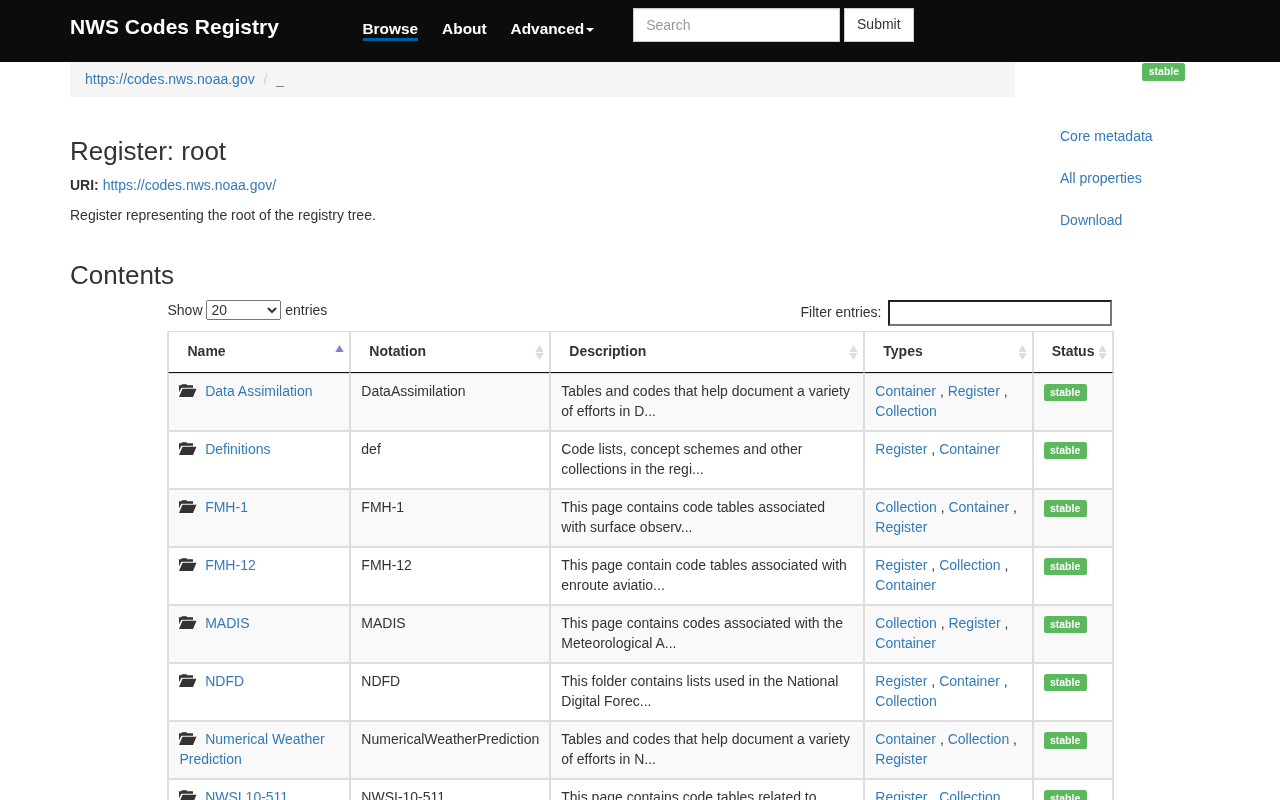Click the folder icon next to FMH-12
This screenshot has height=800, width=1280.
coord(187,565)
